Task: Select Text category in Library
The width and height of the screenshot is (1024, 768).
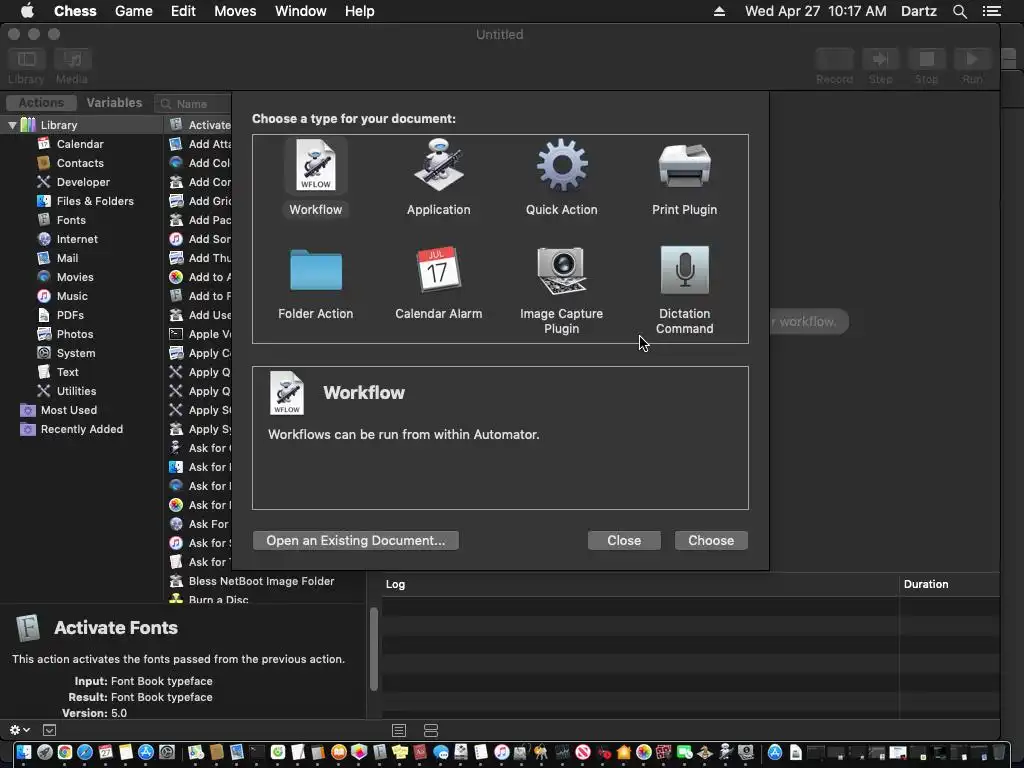Action: click(x=67, y=371)
